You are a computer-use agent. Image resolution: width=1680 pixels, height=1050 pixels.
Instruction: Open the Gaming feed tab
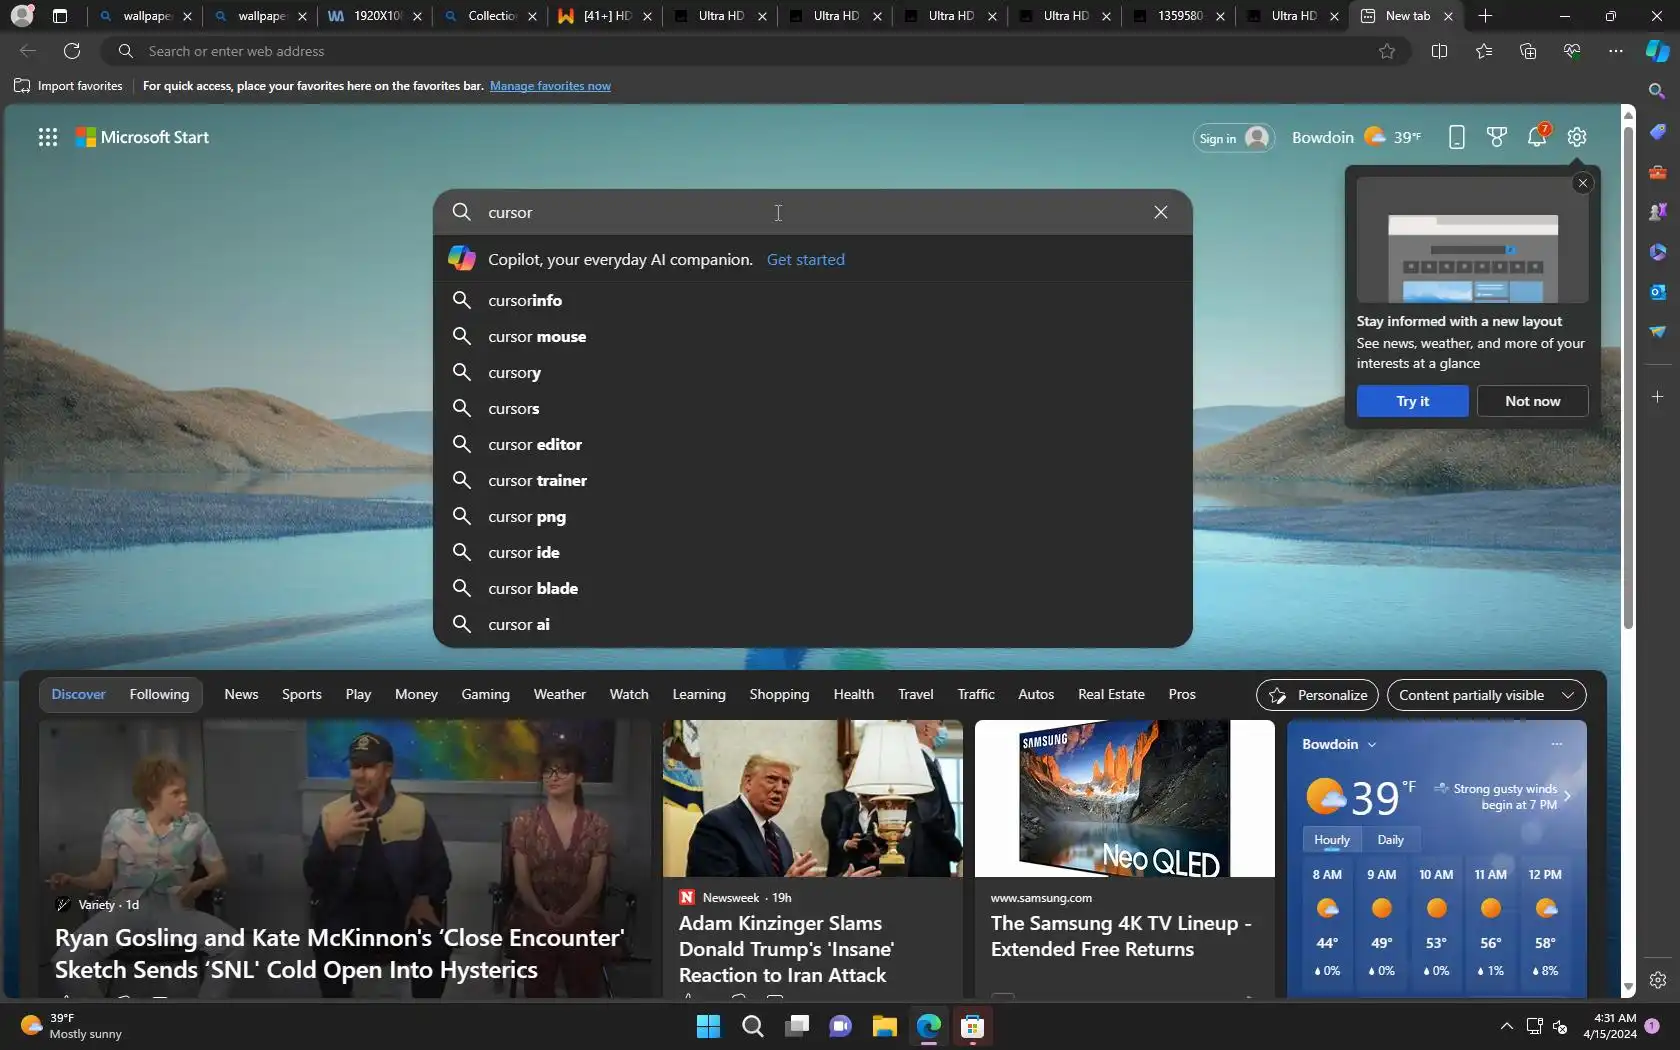coord(485,694)
